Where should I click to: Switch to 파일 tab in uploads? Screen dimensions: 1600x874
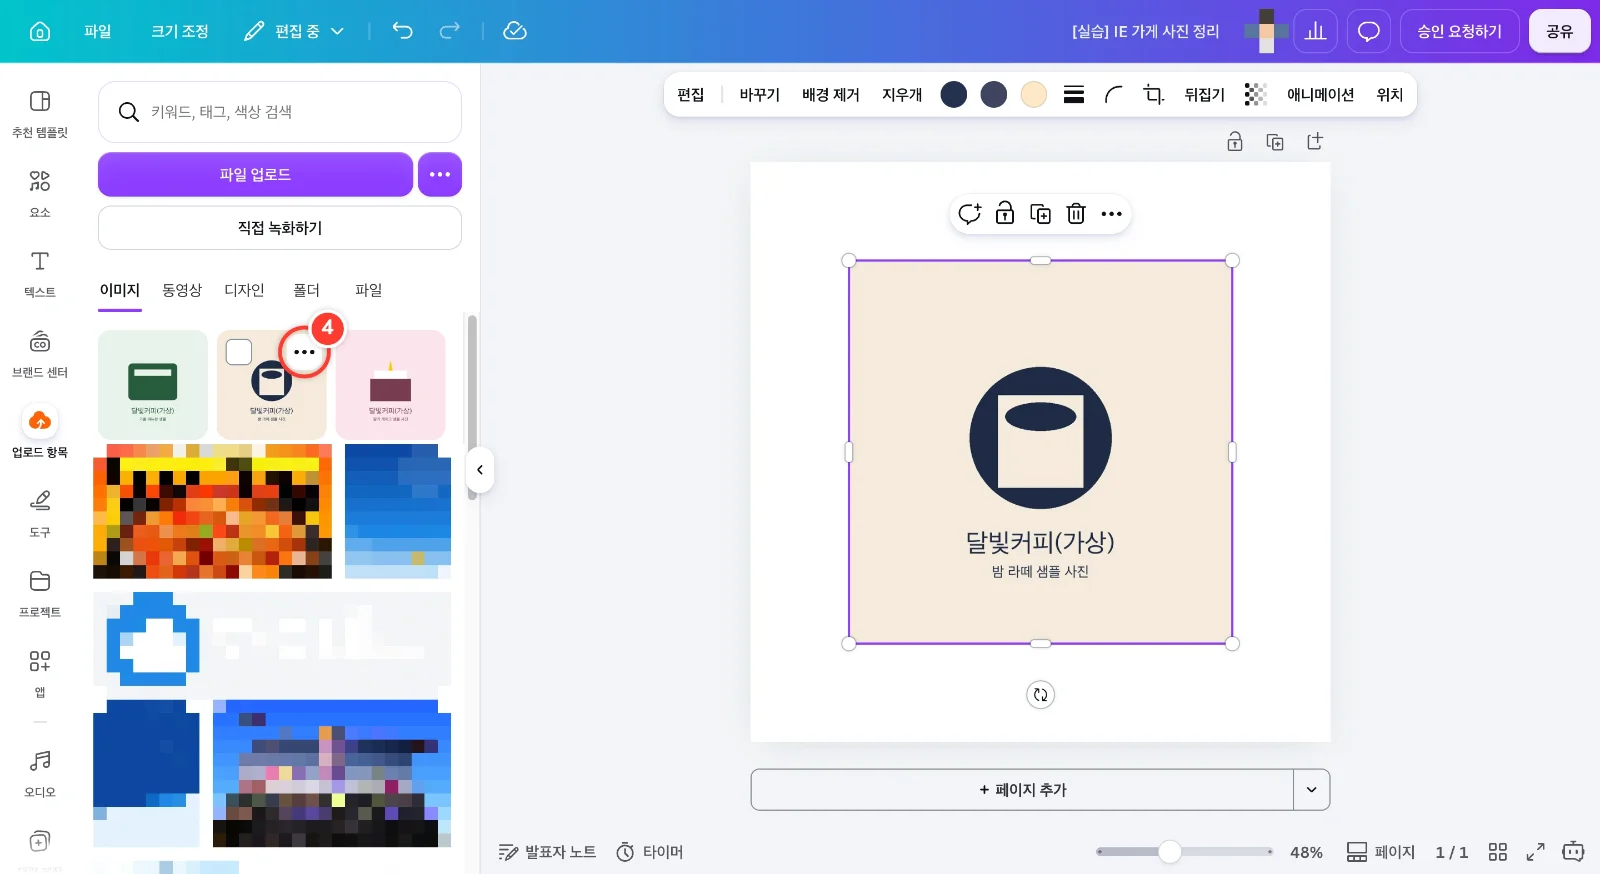369,290
